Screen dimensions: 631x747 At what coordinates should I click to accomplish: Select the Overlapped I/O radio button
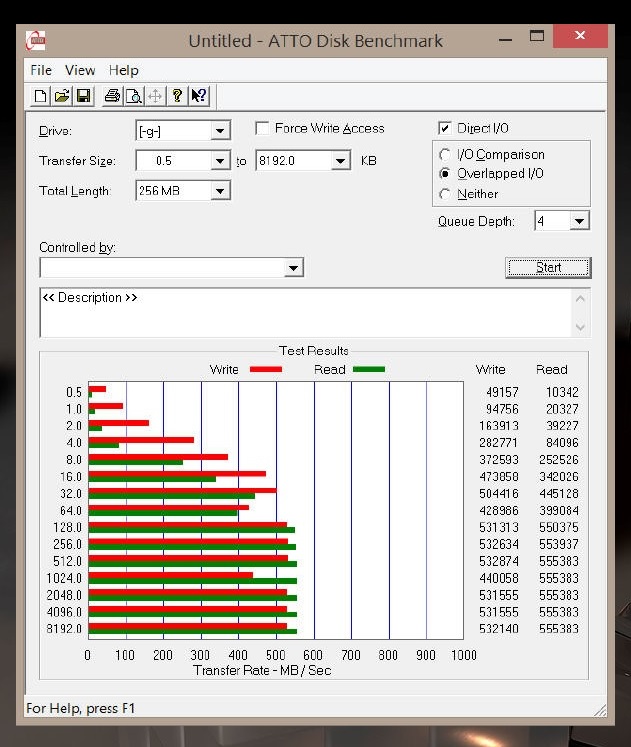[x=444, y=173]
